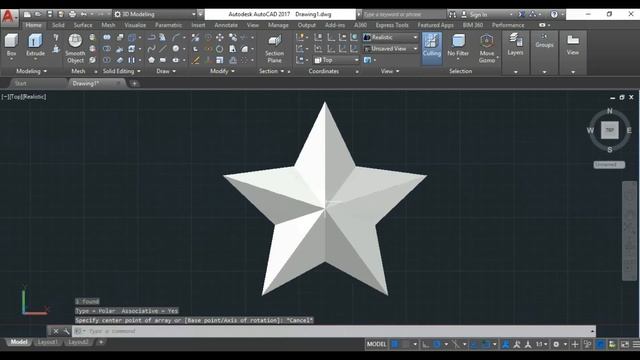Viewport: 640px width, 360px height.
Task: Click the Solid Union icon in Solid Editing
Action: tap(107, 38)
